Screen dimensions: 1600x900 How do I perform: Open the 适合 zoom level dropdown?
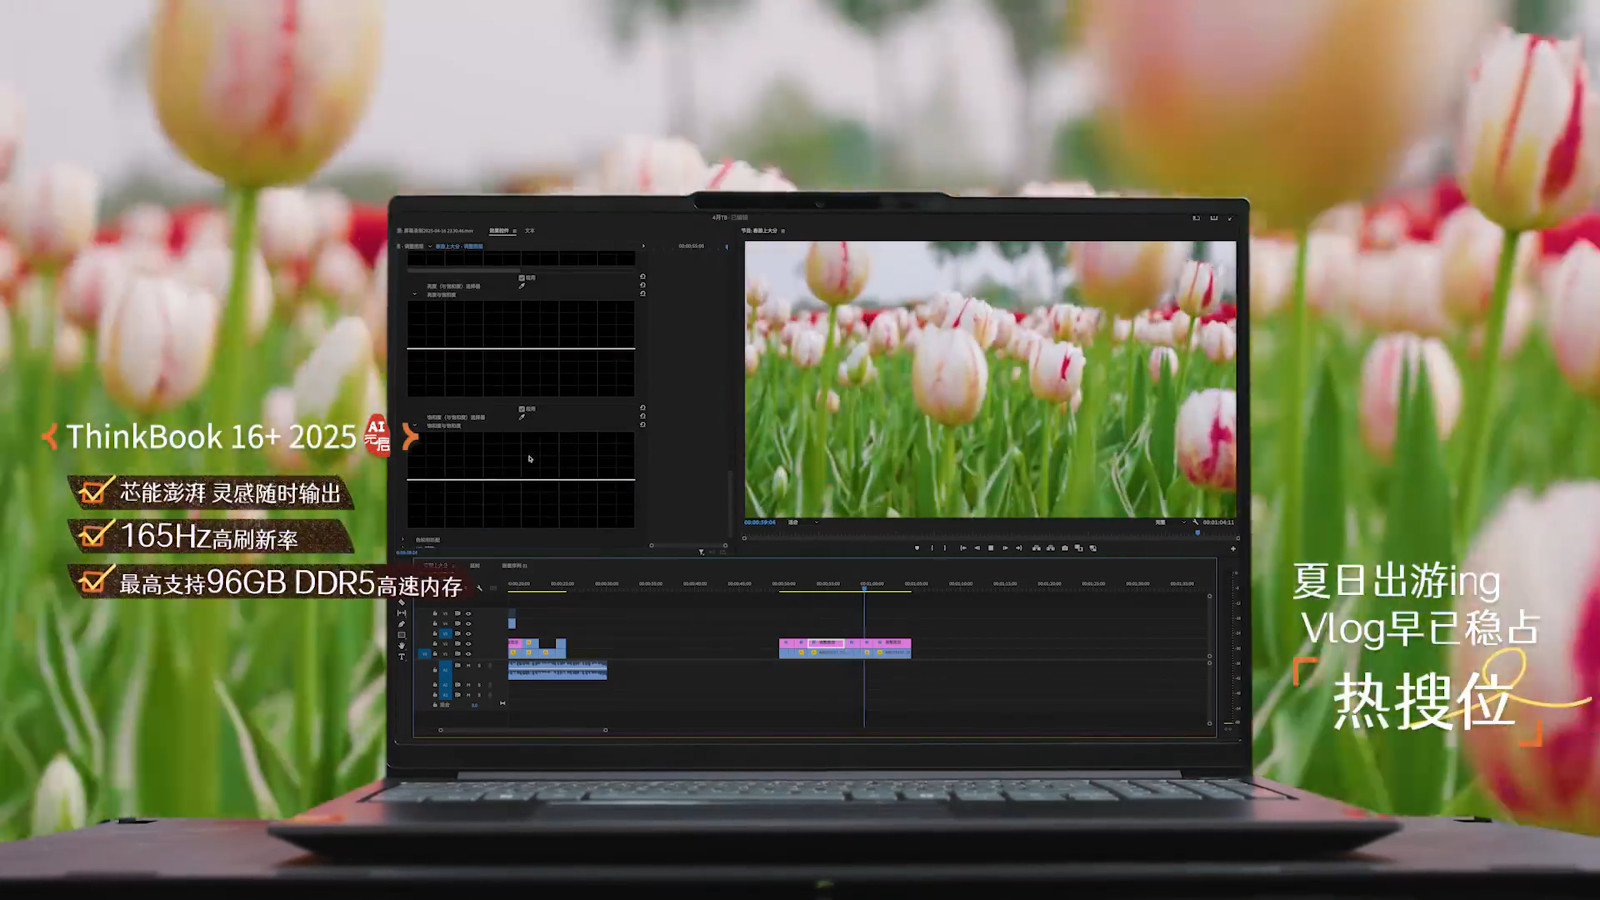pyautogui.click(x=805, y=522)
